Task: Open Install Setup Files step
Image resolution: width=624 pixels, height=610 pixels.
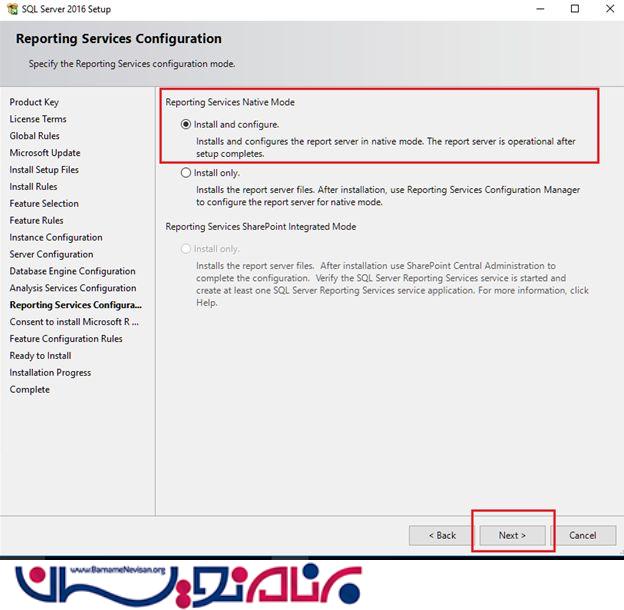Action: click(x=44, y=170)
